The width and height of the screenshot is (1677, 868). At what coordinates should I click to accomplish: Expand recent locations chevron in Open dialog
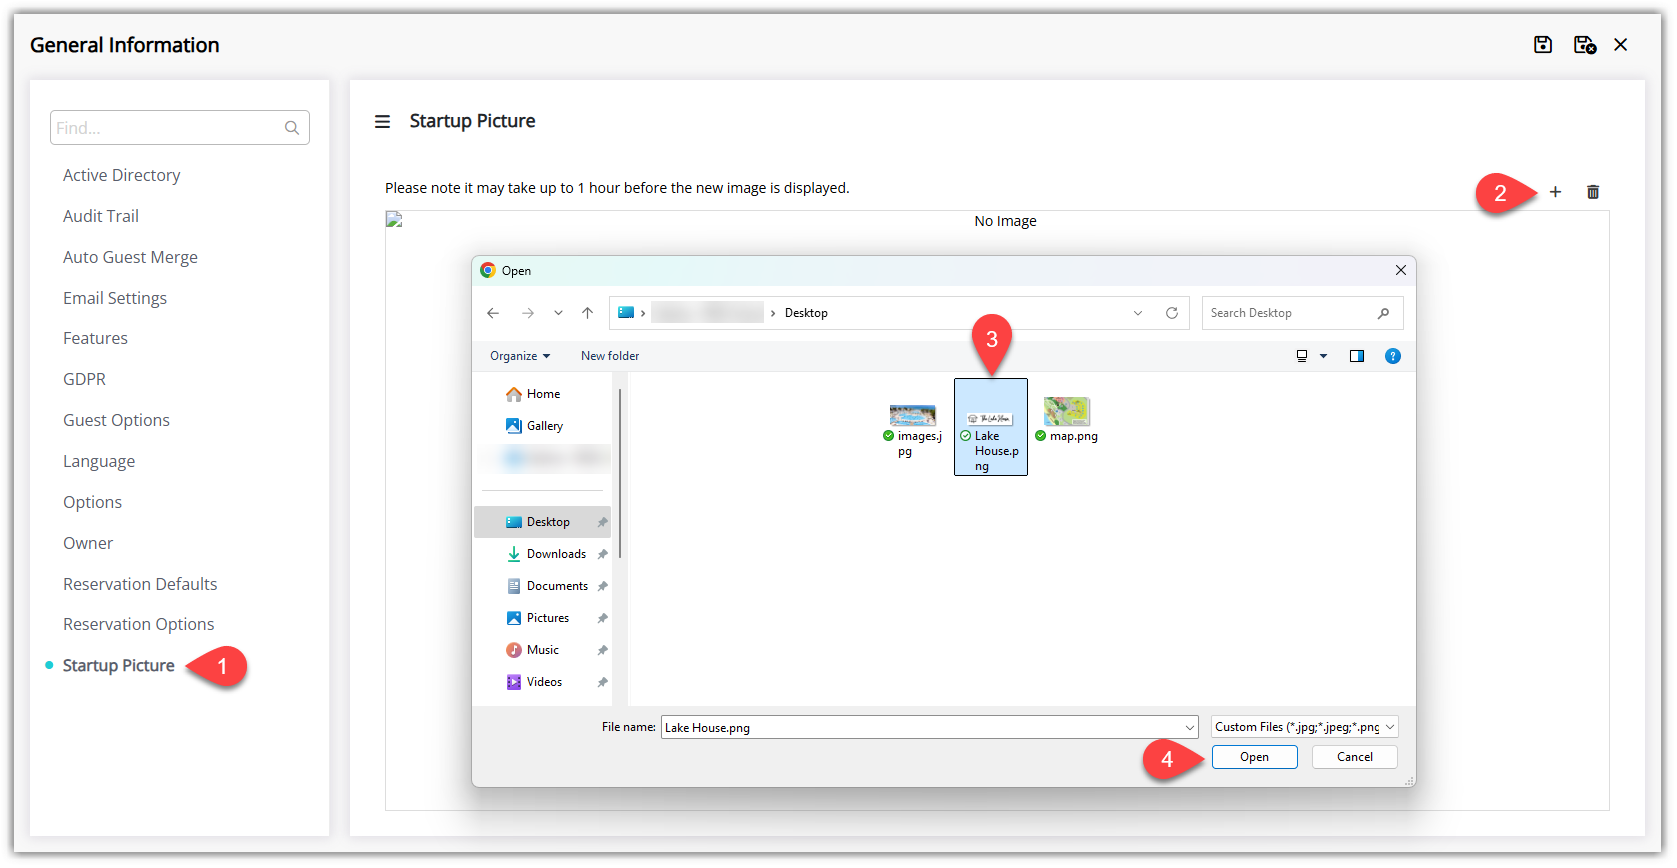coord(558,313)
